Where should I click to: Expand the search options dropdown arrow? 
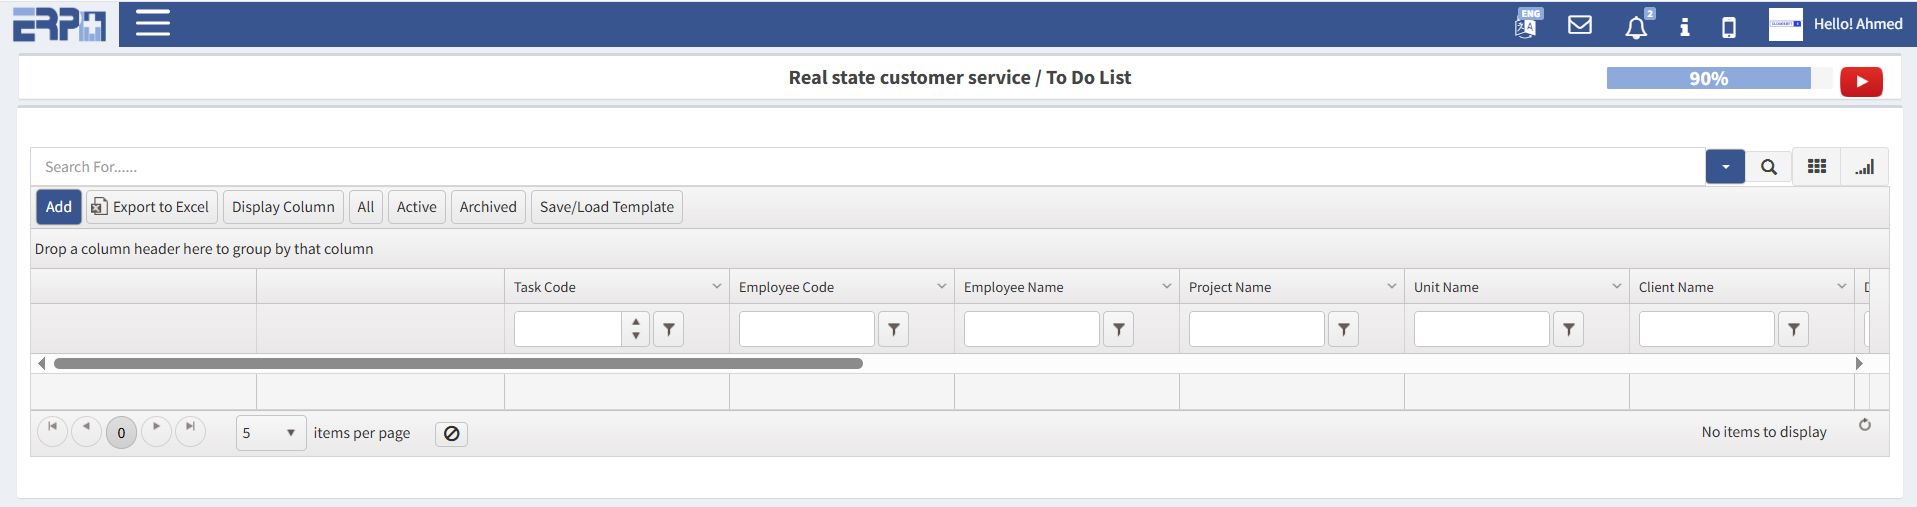pos(1725,167)
